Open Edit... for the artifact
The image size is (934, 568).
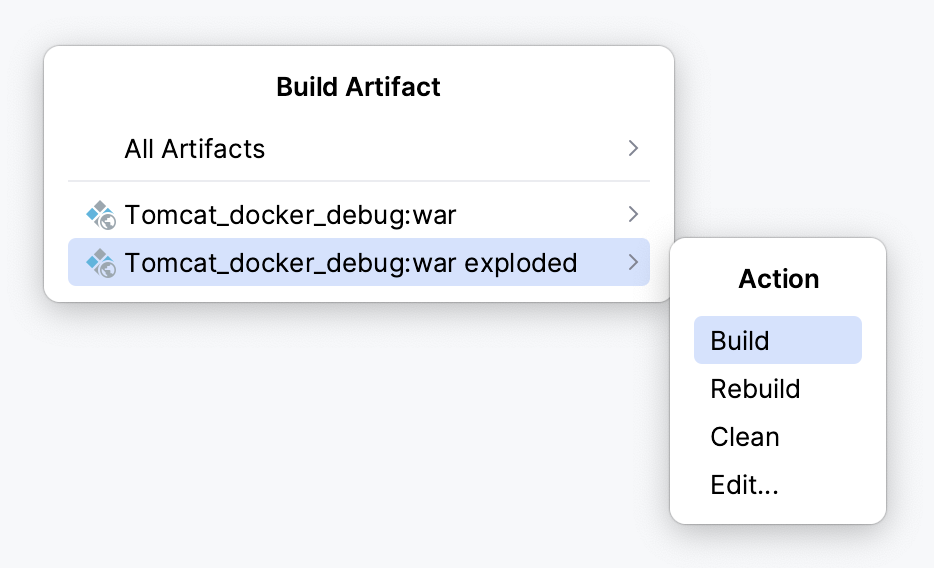point(744,486)
